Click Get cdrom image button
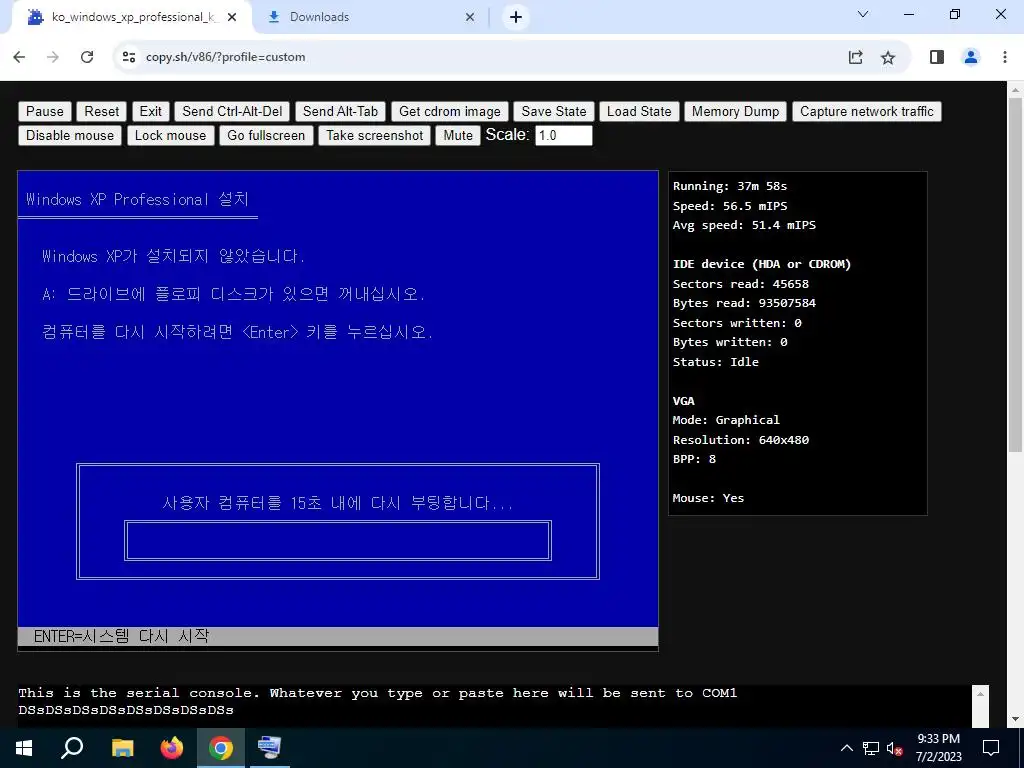 449,112
